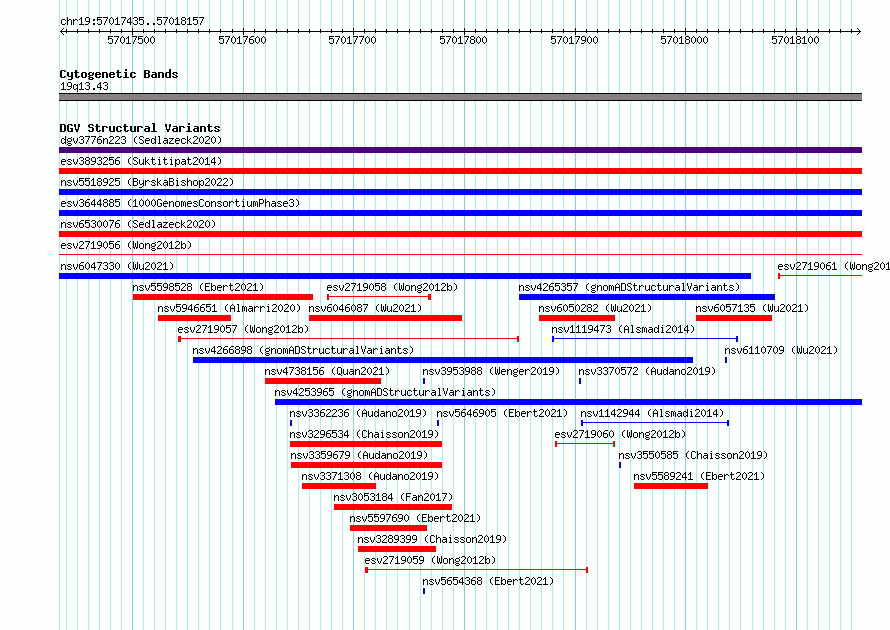Viewport: 890px width, 630px height.
Task: Click ruler position 57017700
Action: [x=352, y=40]
